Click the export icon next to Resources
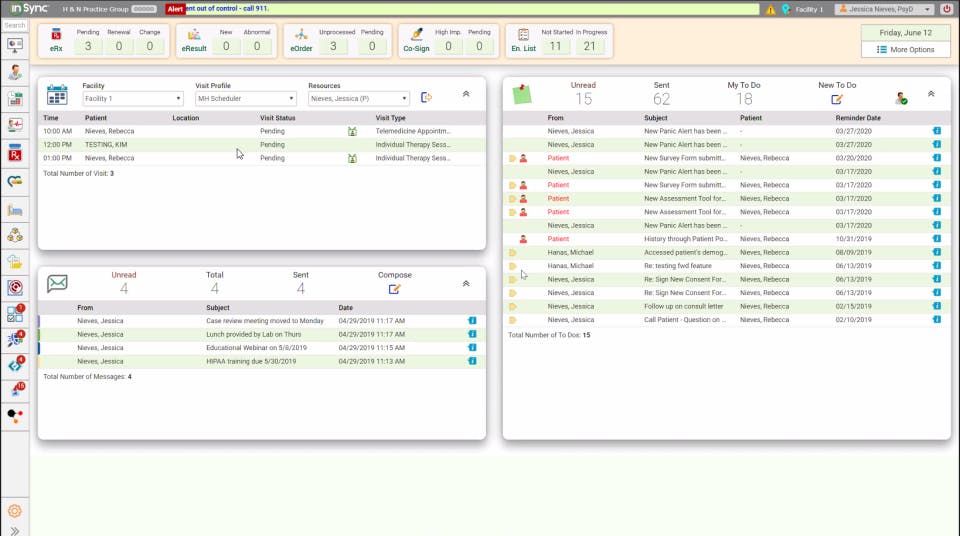Image resolution: width=960 pixels, height=536 pixels. (426, 97)
